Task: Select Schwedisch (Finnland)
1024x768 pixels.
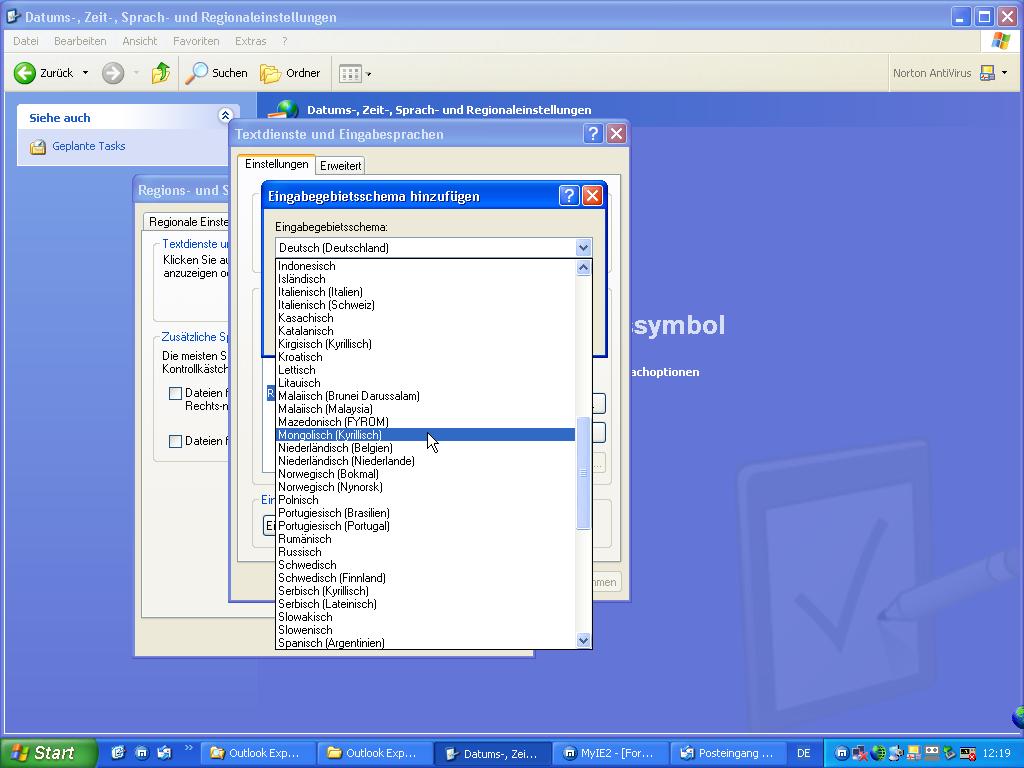Action: [x=425, y=578]
